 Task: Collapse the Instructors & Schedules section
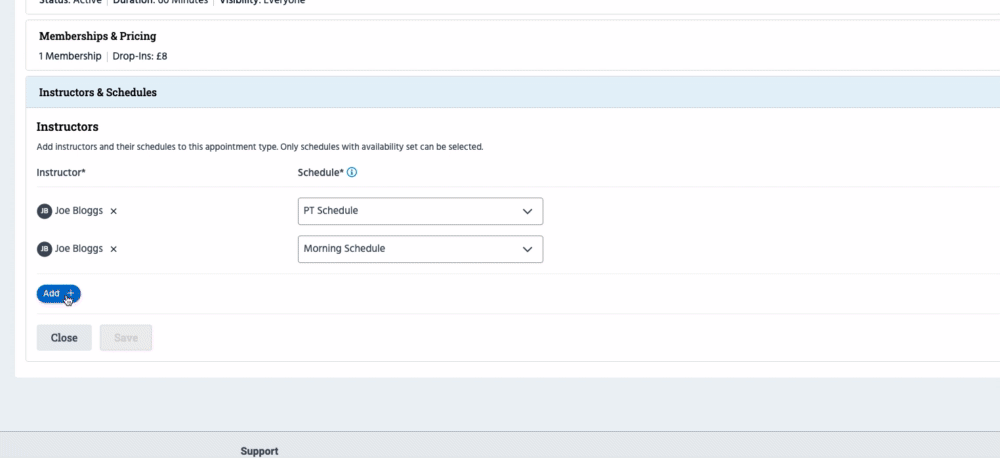pyautogui.click(x=97, y=92)
